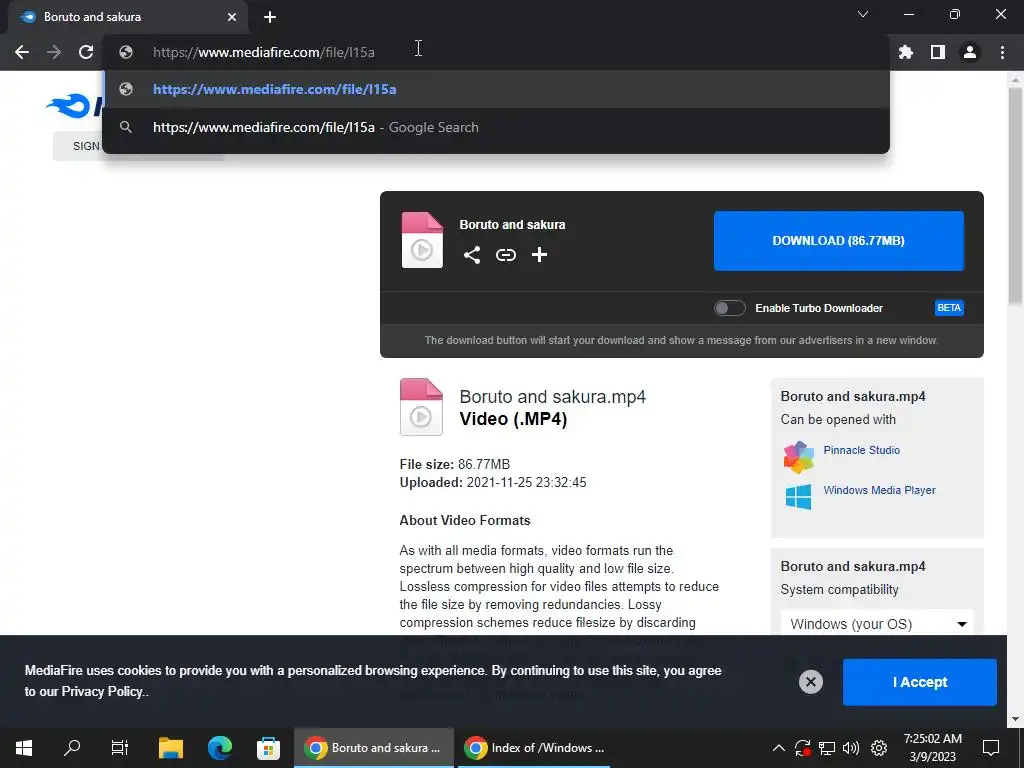1024x768 pixels.
Task: Open the Pinnacle Studio link
Action: 861,450
